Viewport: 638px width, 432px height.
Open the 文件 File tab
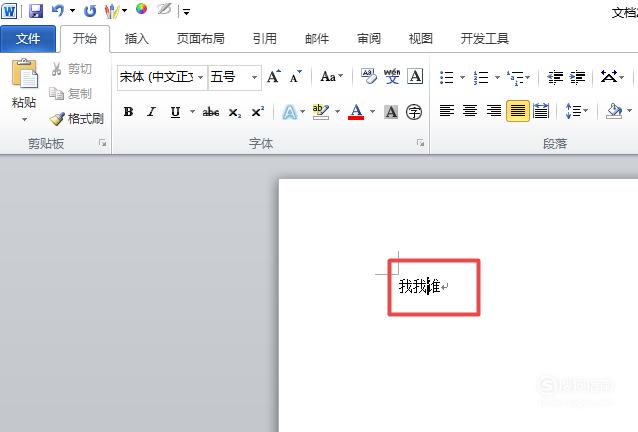coord(28,39)
